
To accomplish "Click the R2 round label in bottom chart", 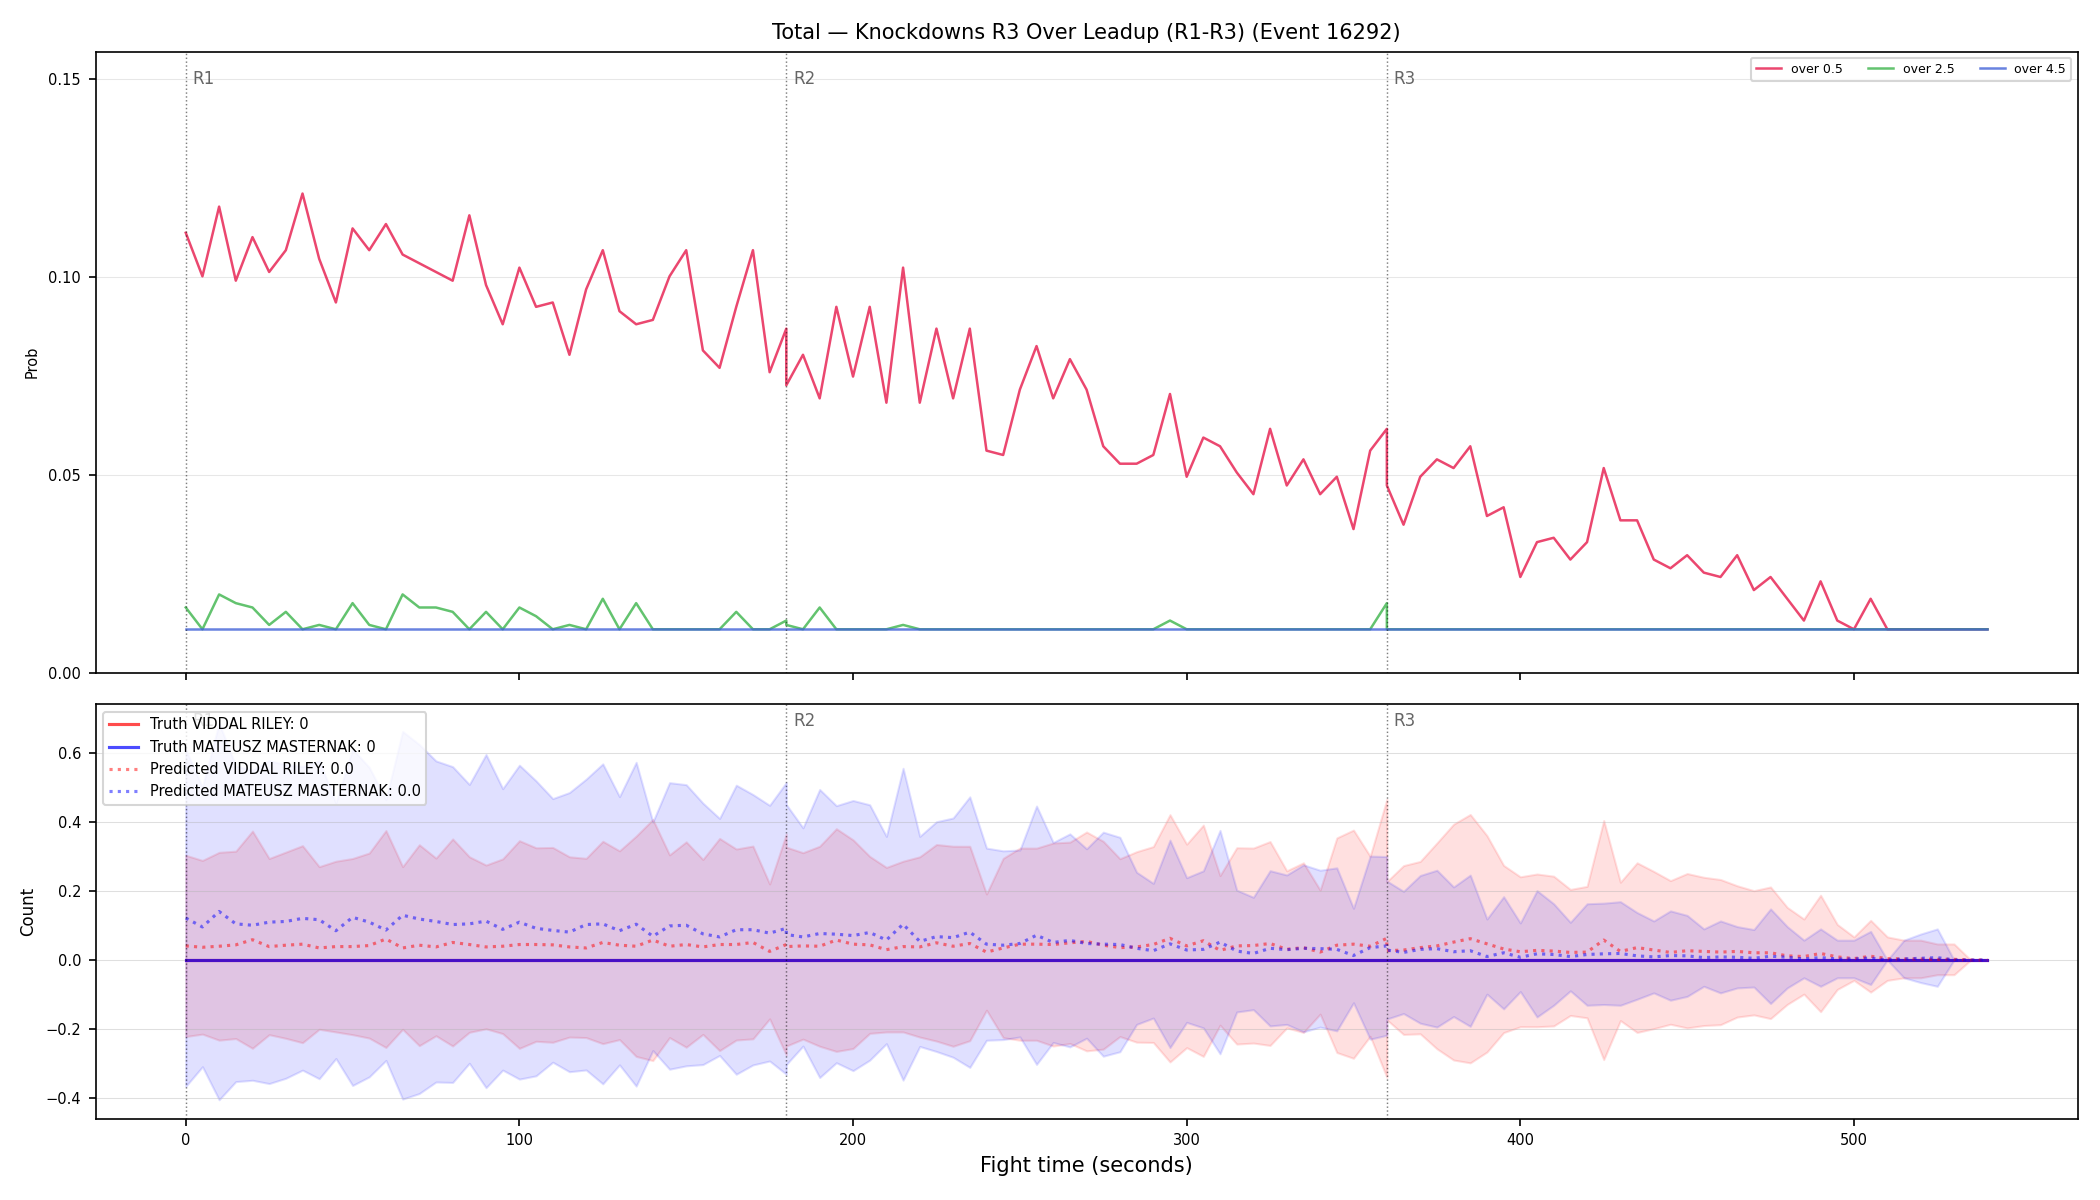I will coord(804,720).
